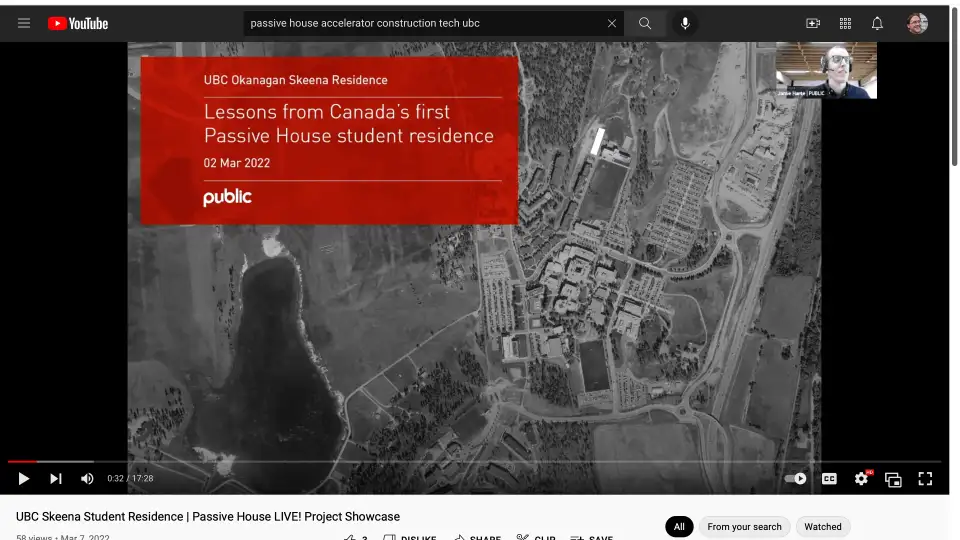The width and height of the screenshot is (960, 540).
Task: Click the magnifier search button
Action: click(645, 23)
